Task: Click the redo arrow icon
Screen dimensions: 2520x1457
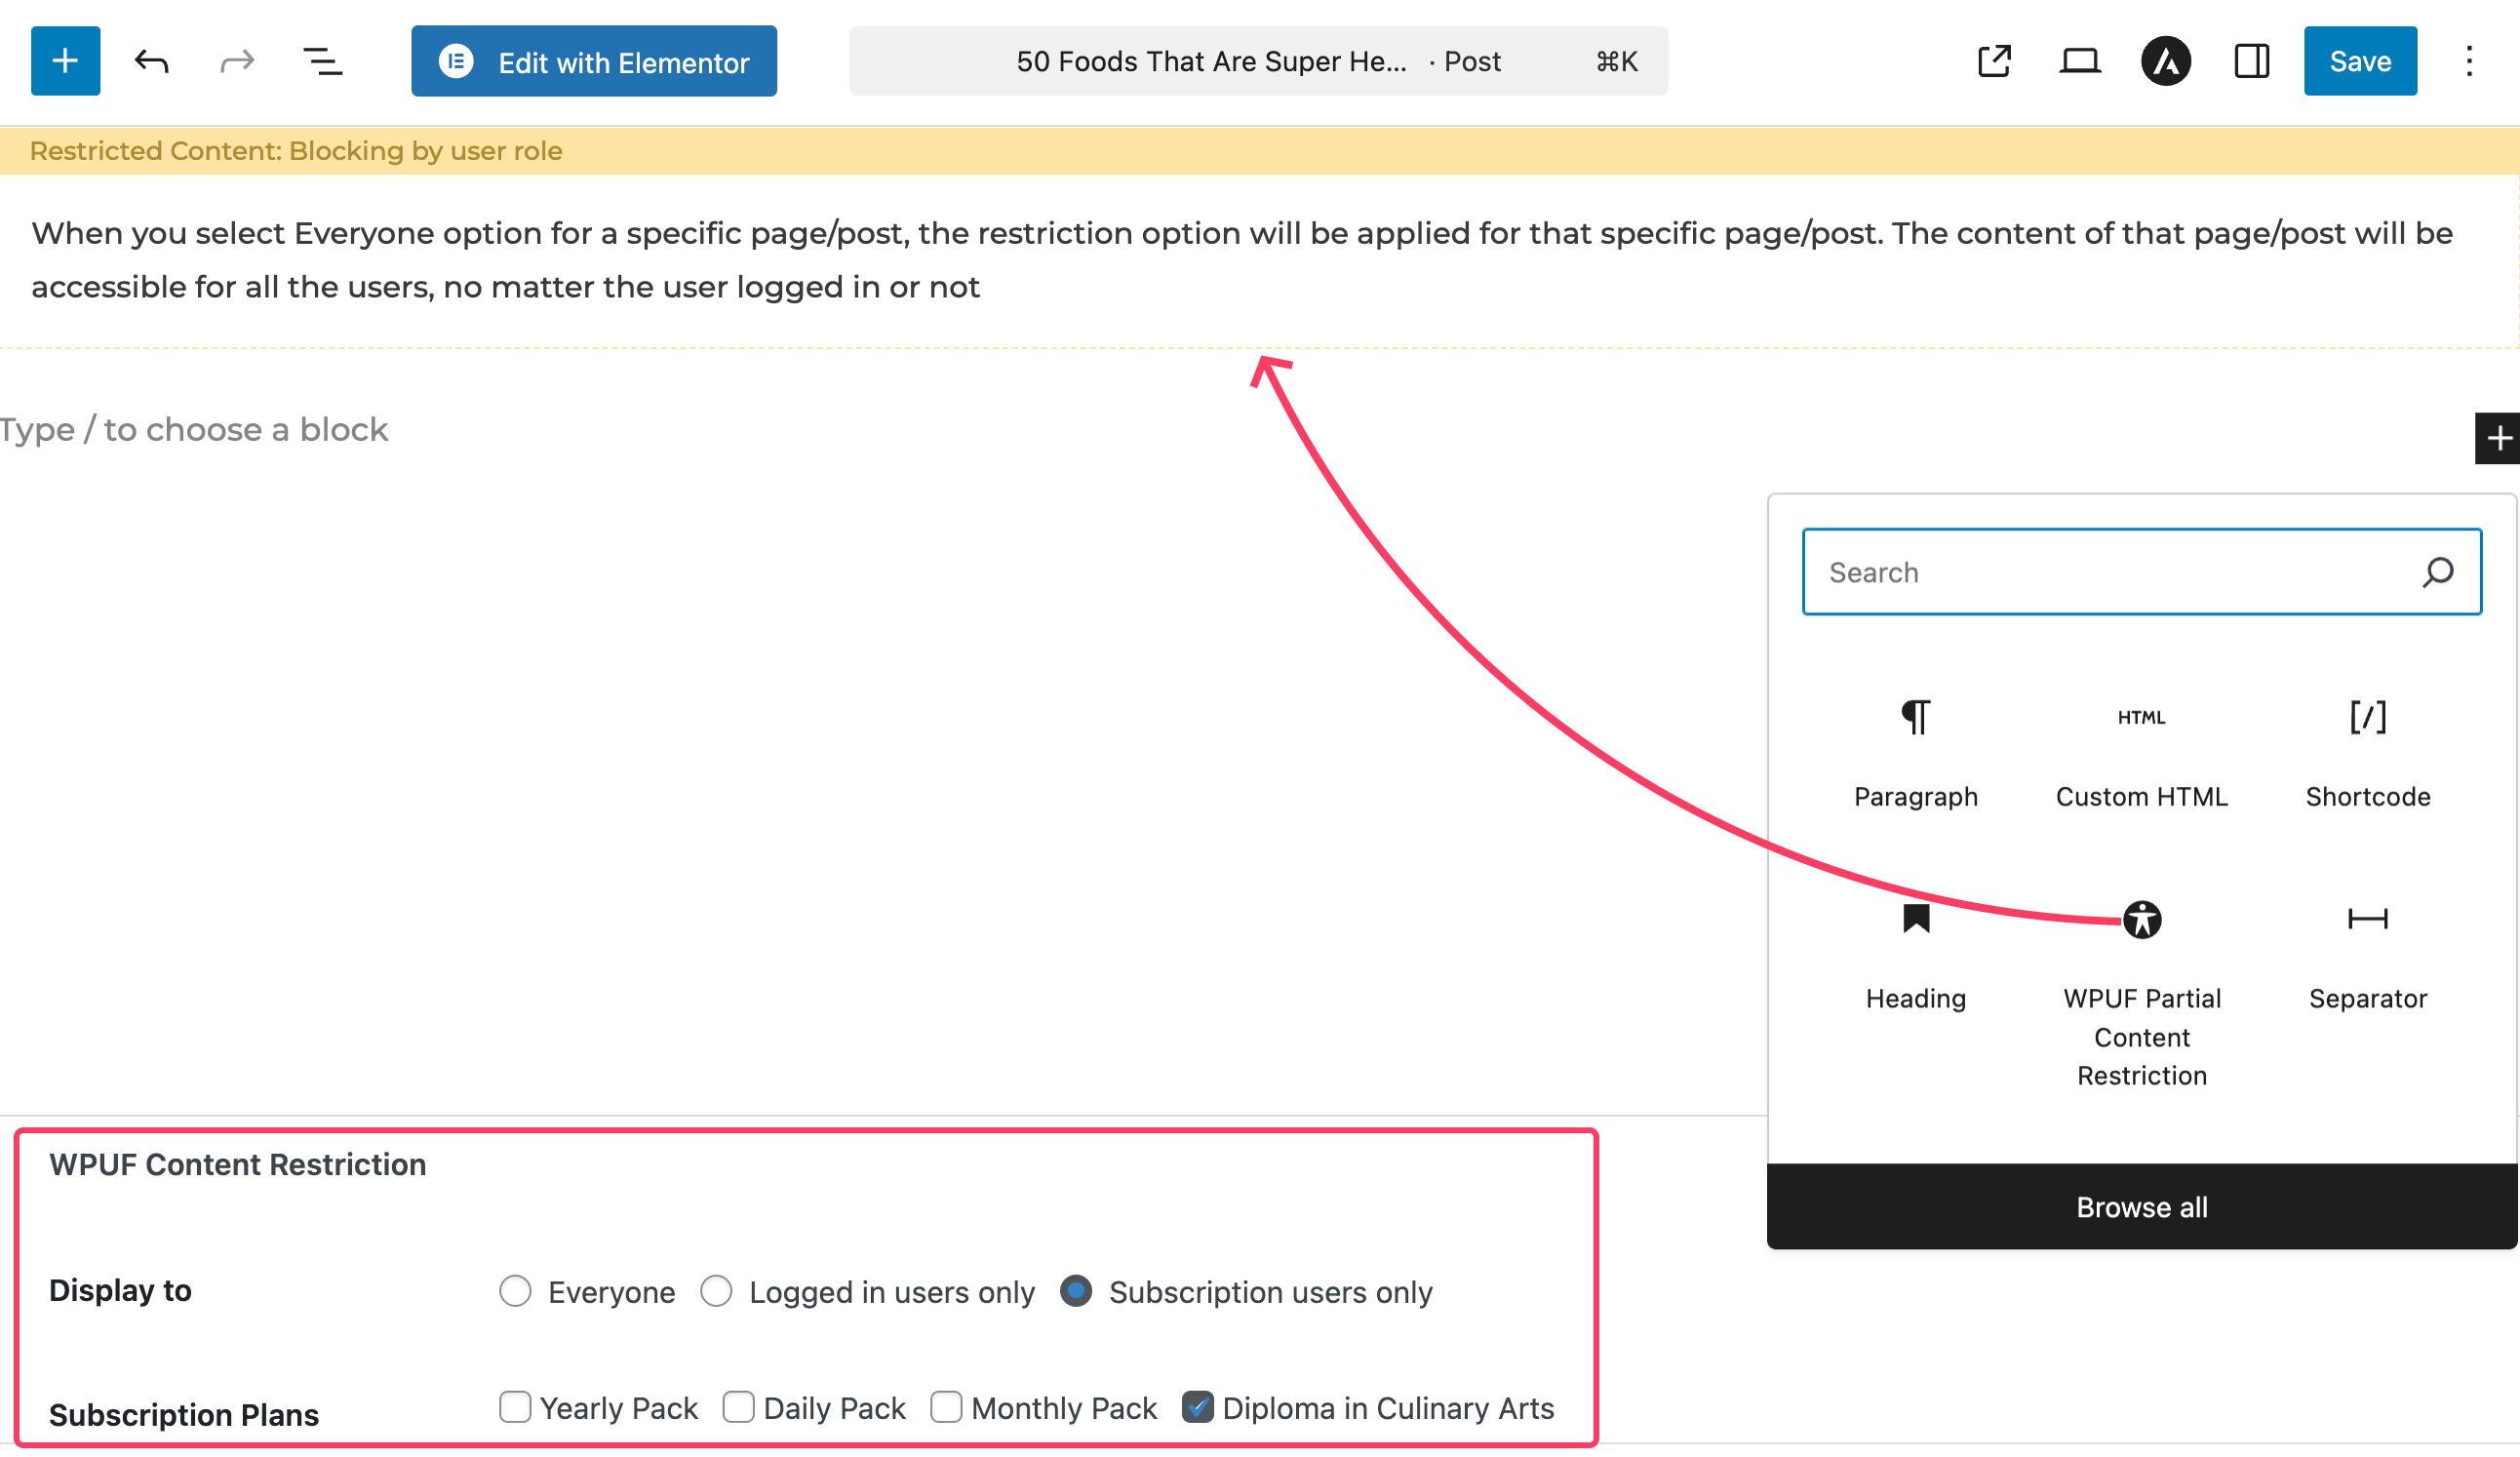Action: (237, 61)
